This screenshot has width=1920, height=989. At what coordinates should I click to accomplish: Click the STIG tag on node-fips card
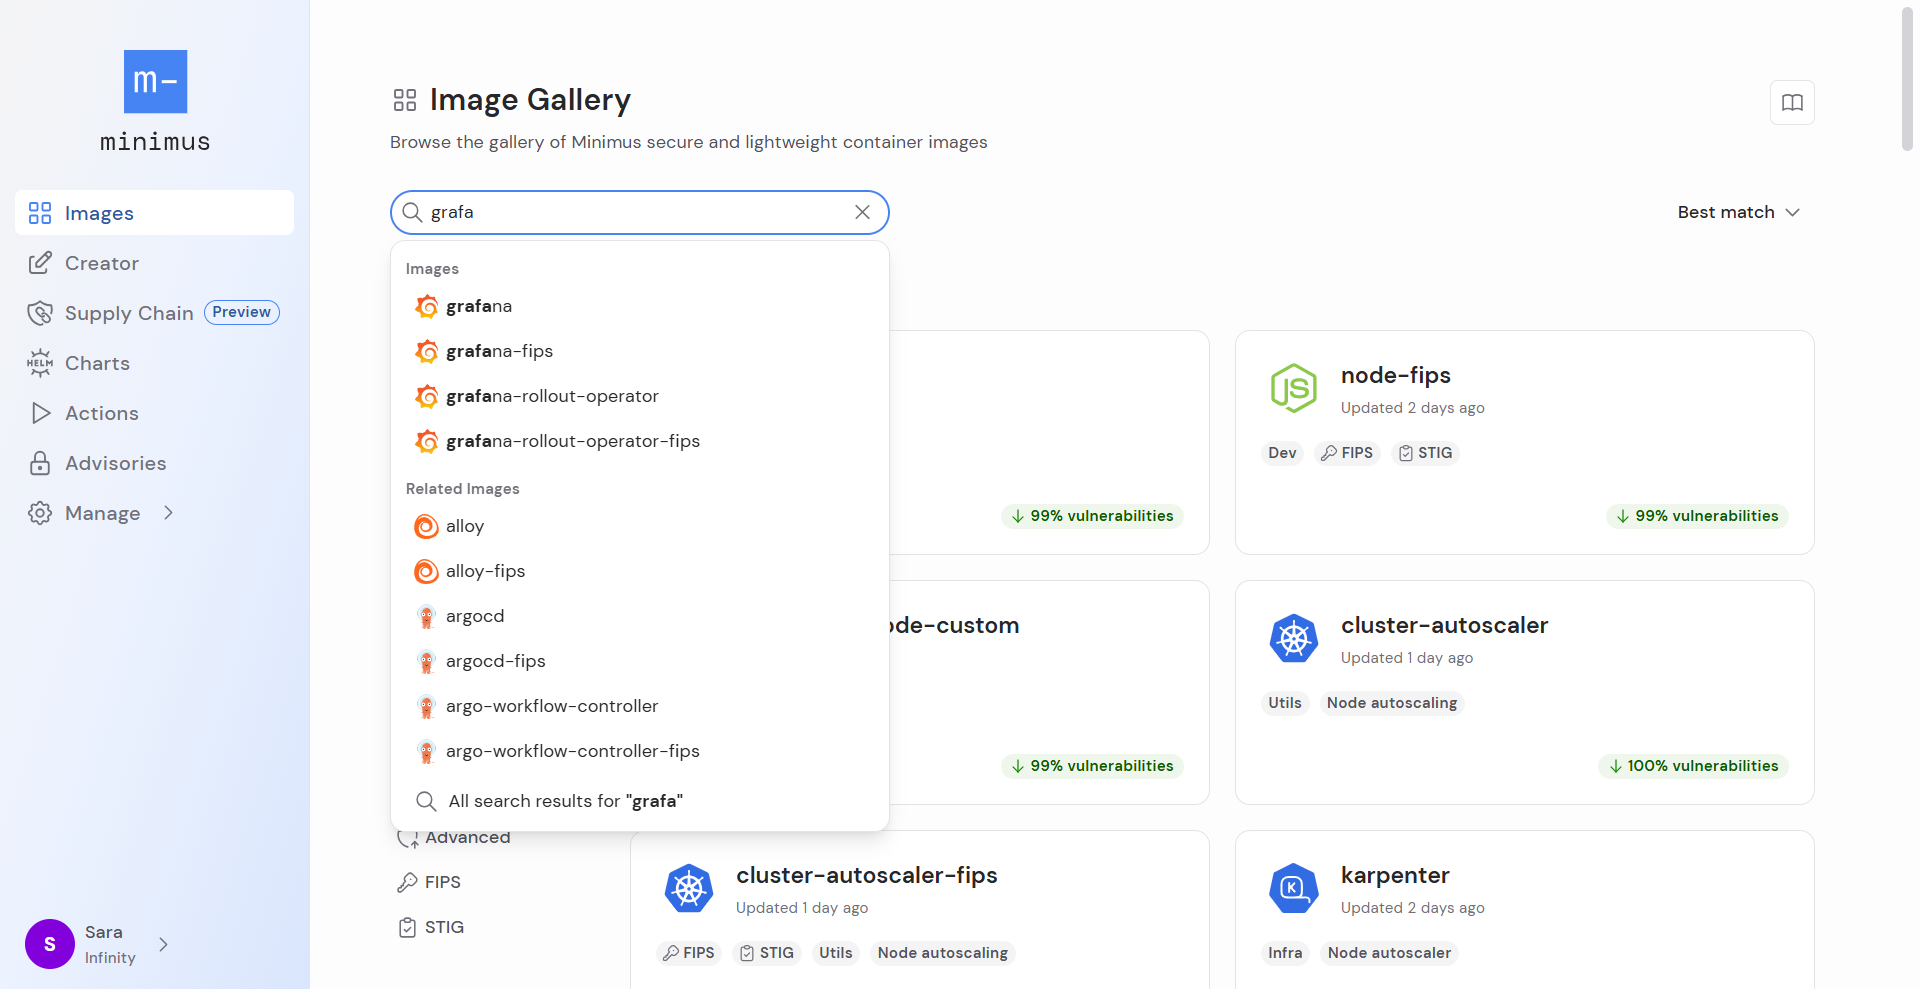point(1425,453)
